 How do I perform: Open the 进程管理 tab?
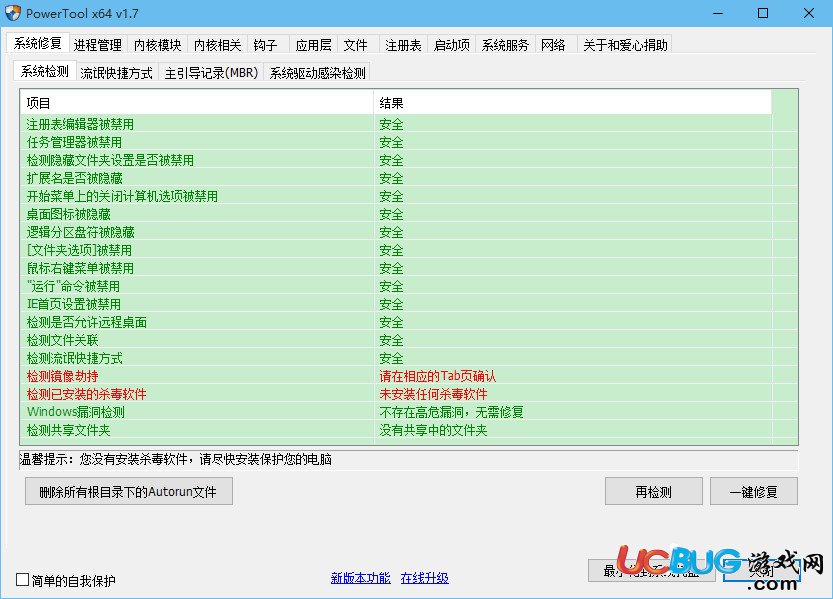[97, 45]
